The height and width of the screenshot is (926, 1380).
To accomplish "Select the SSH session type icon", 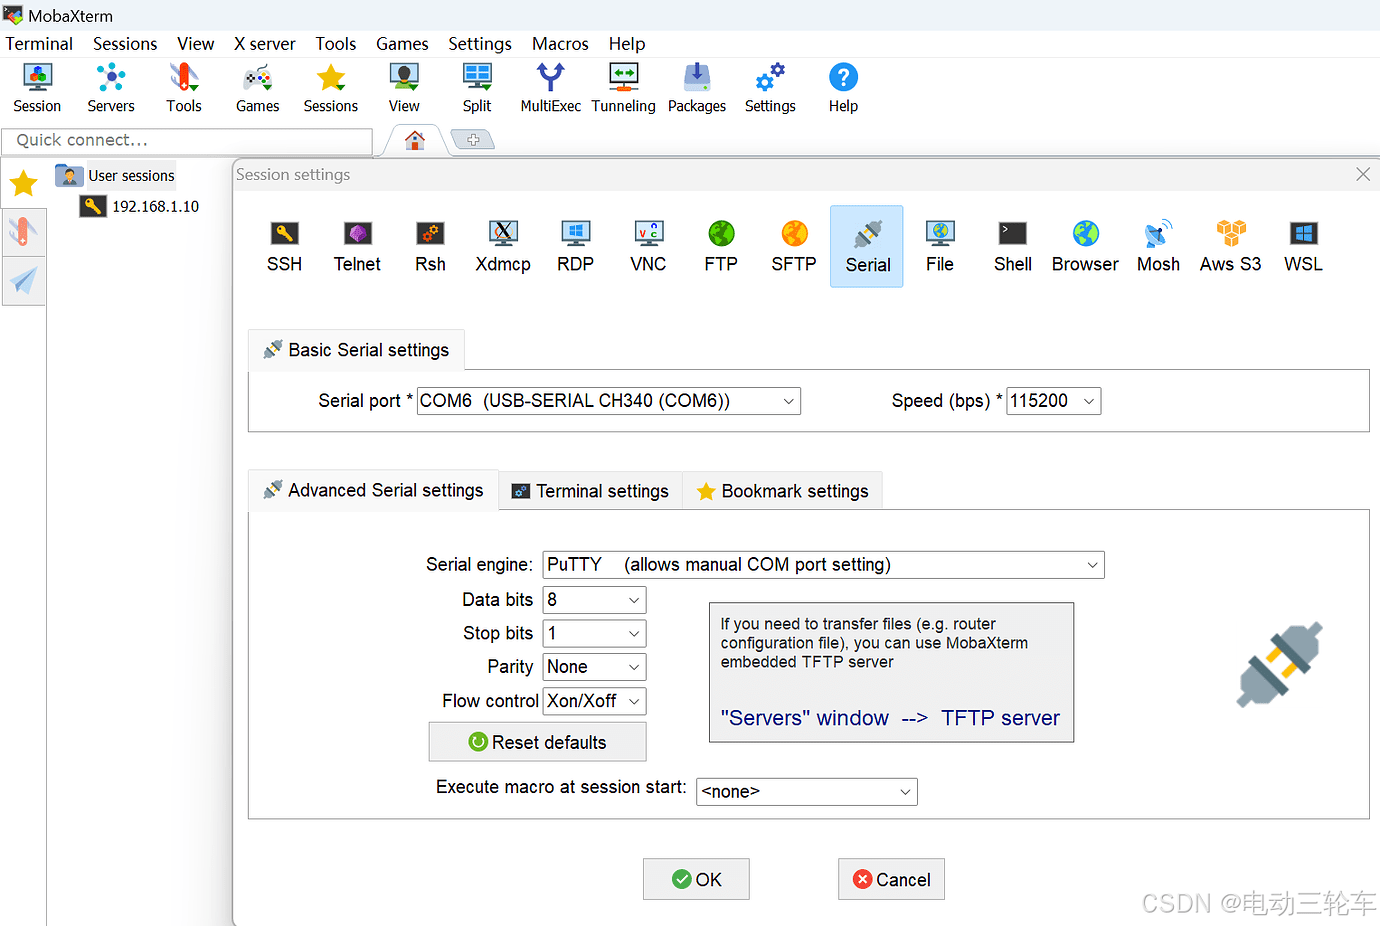I will coord(284,247).
